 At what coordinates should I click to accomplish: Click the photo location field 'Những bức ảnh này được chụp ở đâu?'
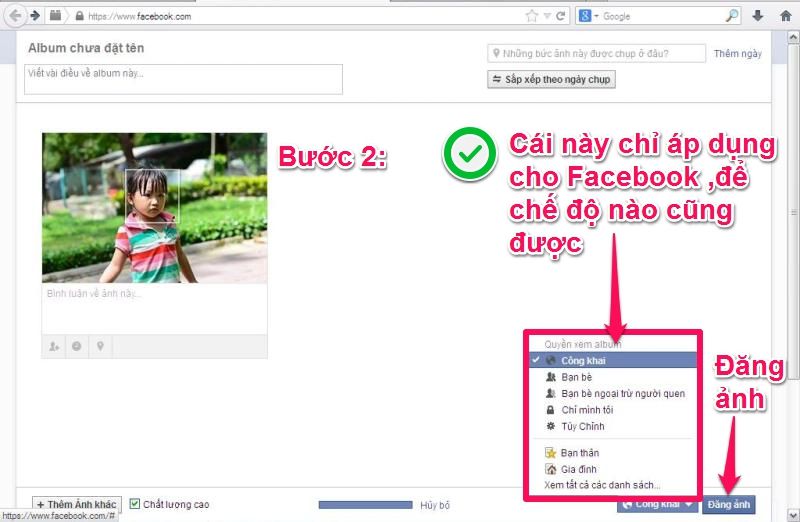[596, 53]
